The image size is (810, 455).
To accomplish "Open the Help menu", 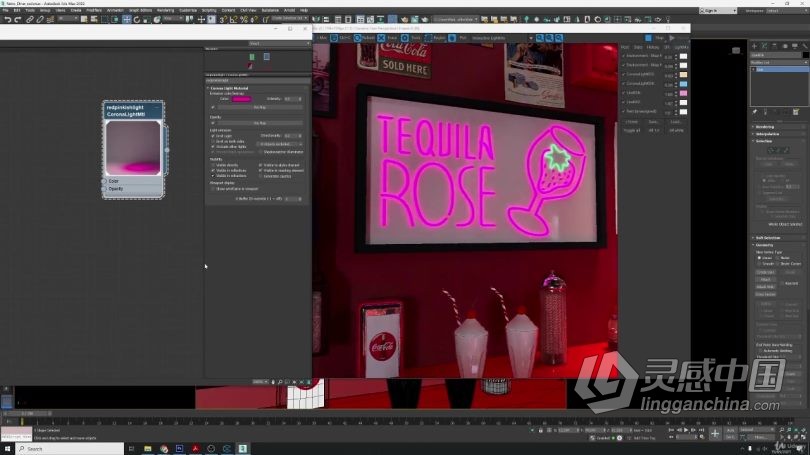I will pyautogui.click(x=304, y=10).
